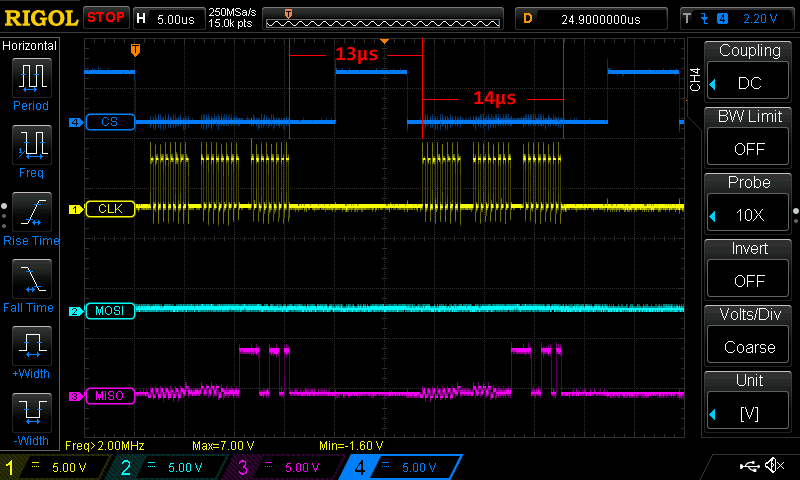
Task: Select the MOSI channel 2 label
Action: (110, 311)
